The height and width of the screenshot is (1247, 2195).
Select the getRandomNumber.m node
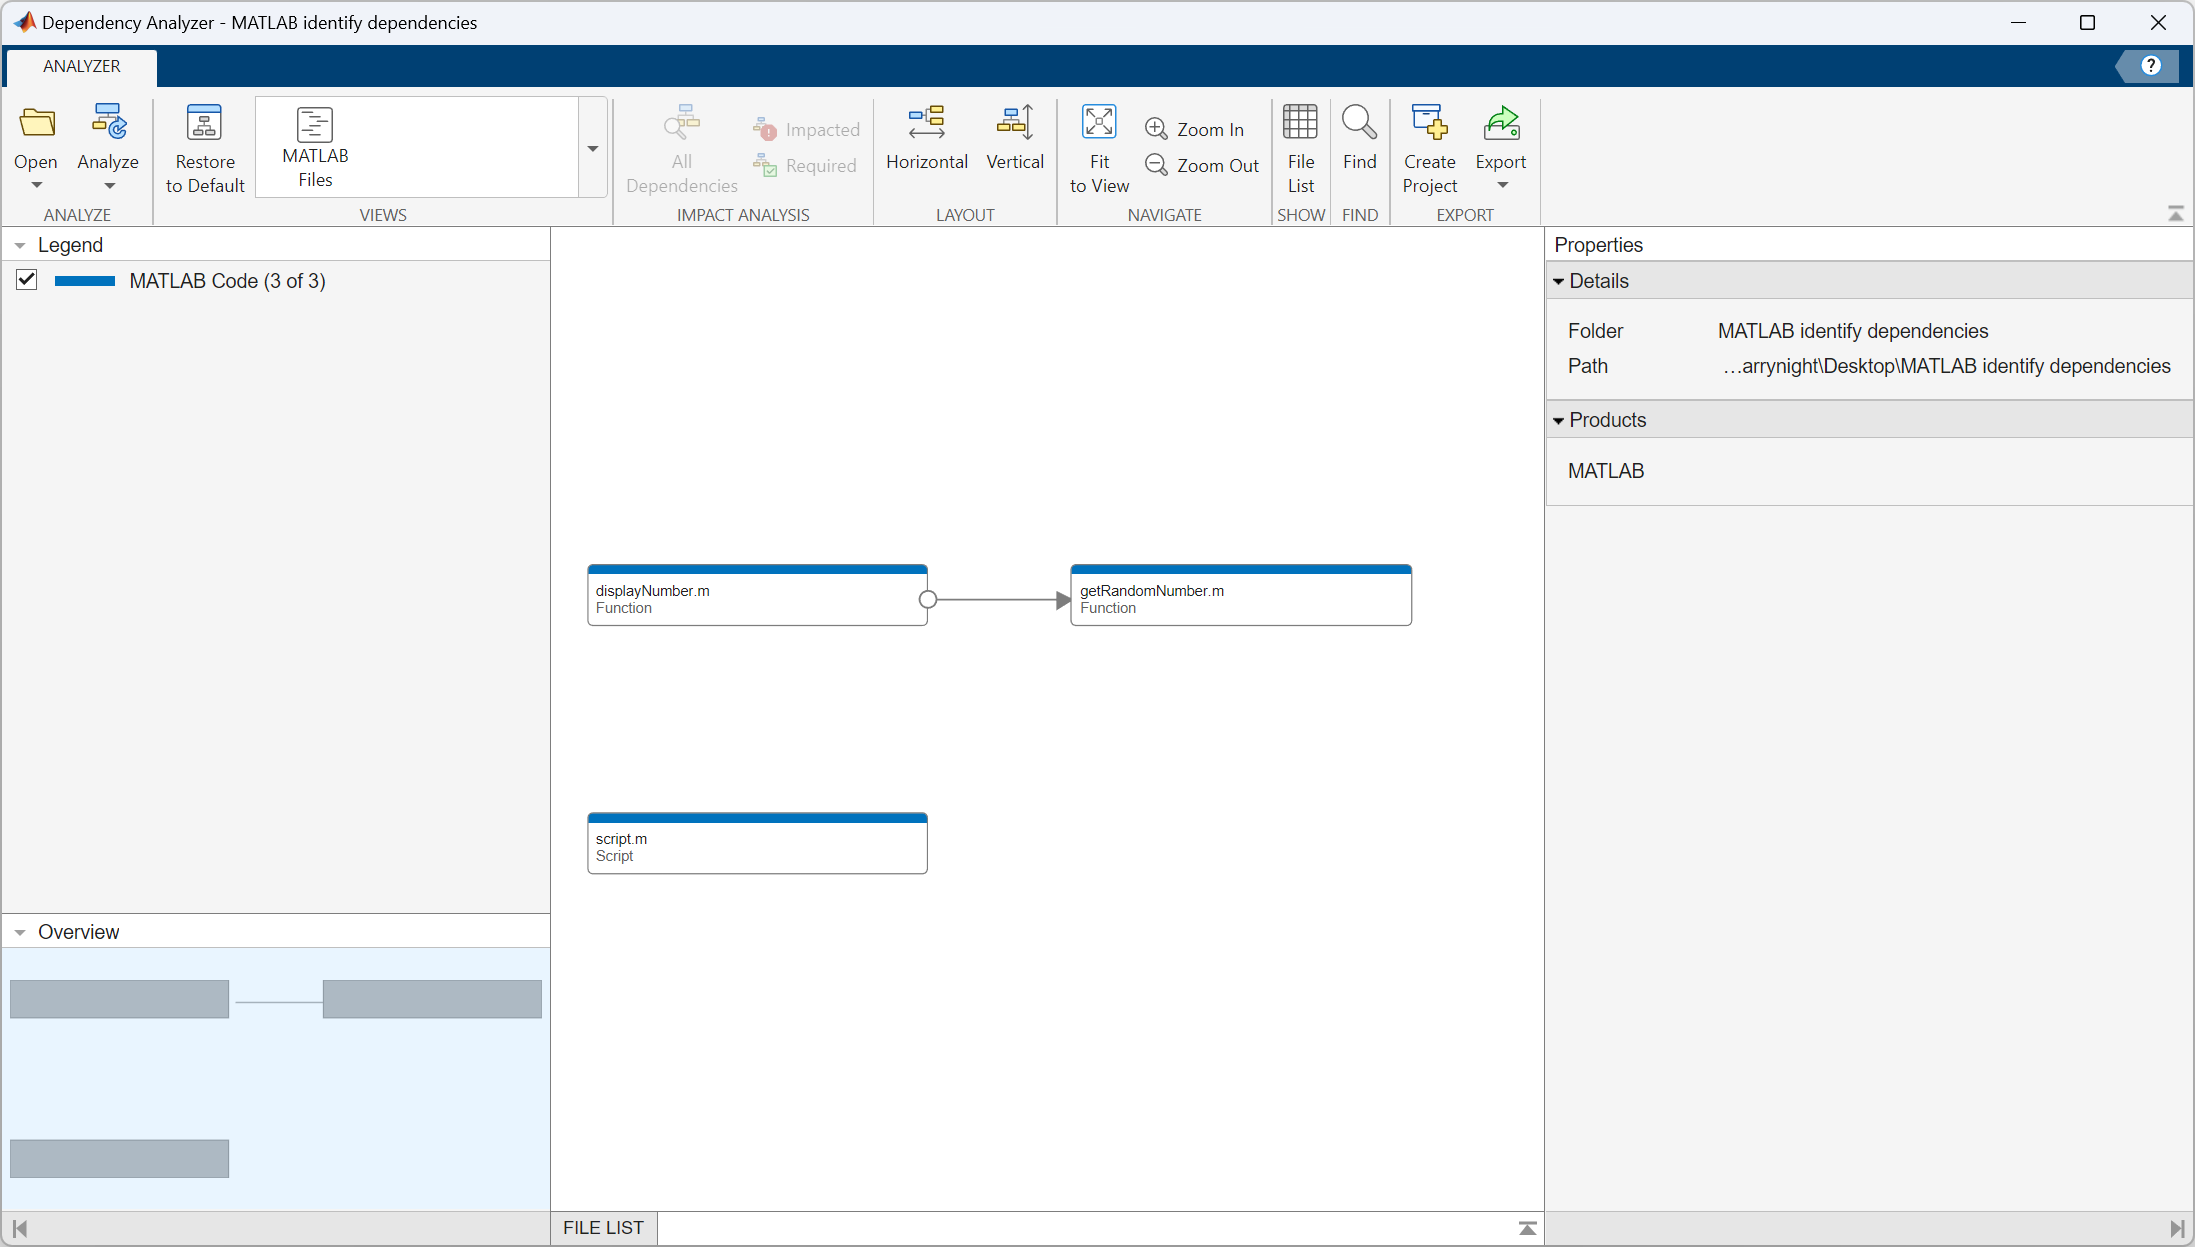[1240, 598]
